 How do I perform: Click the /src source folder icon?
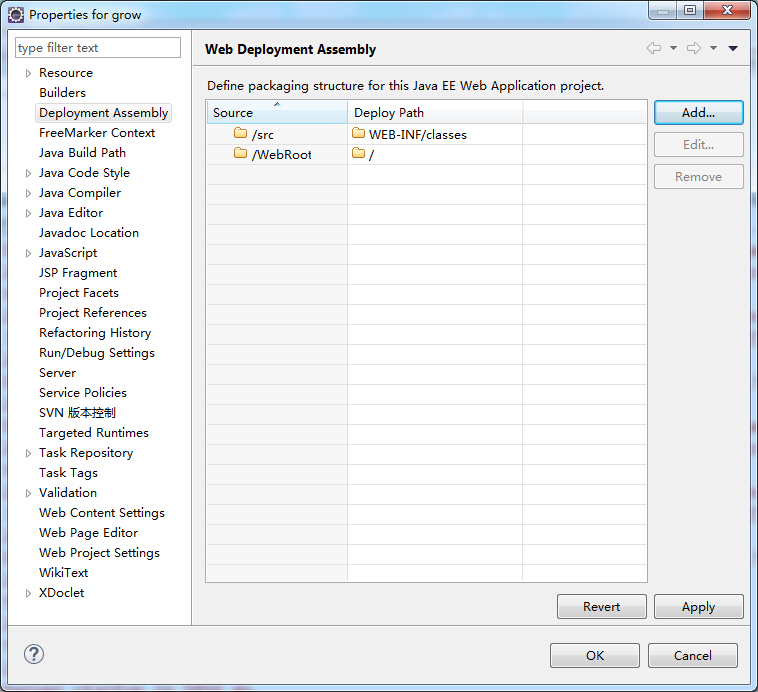coord(240,133)
